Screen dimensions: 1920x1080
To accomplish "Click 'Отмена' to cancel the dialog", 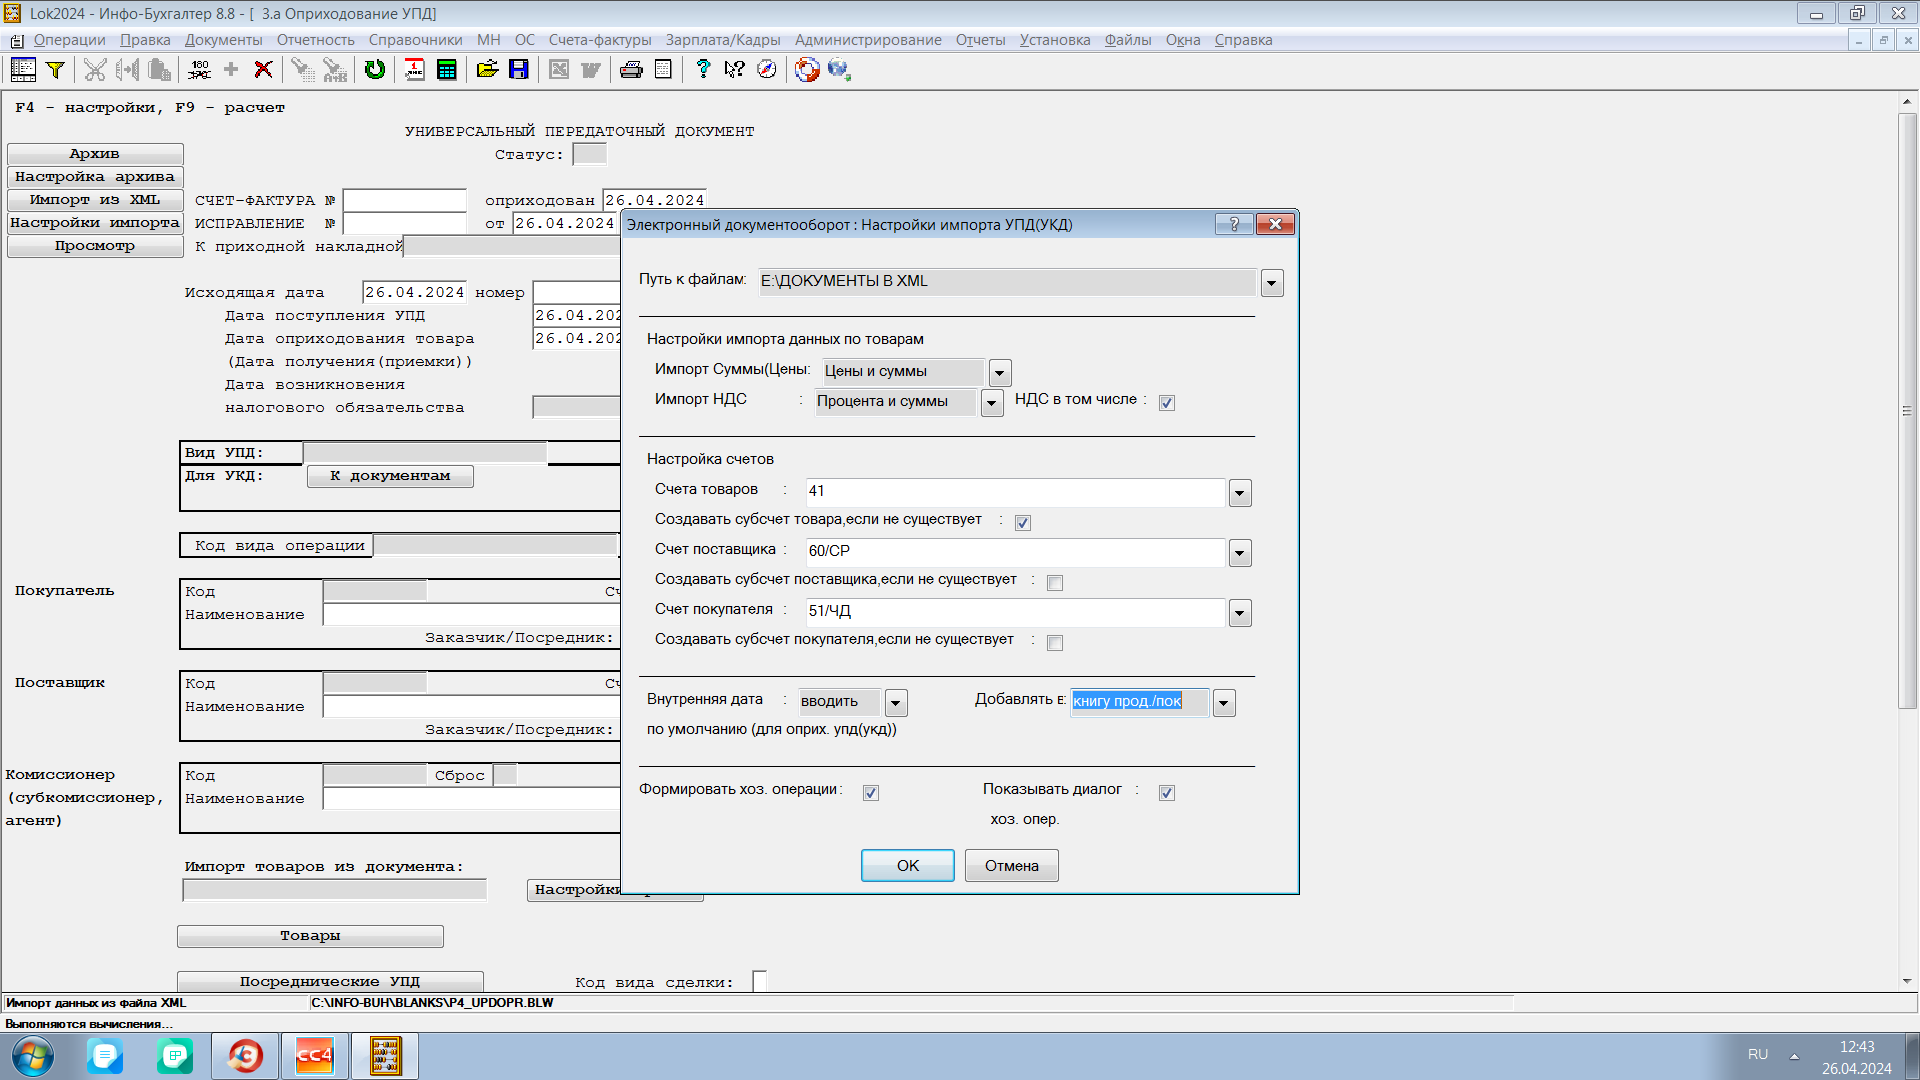I will click(x=1011, y=866).
